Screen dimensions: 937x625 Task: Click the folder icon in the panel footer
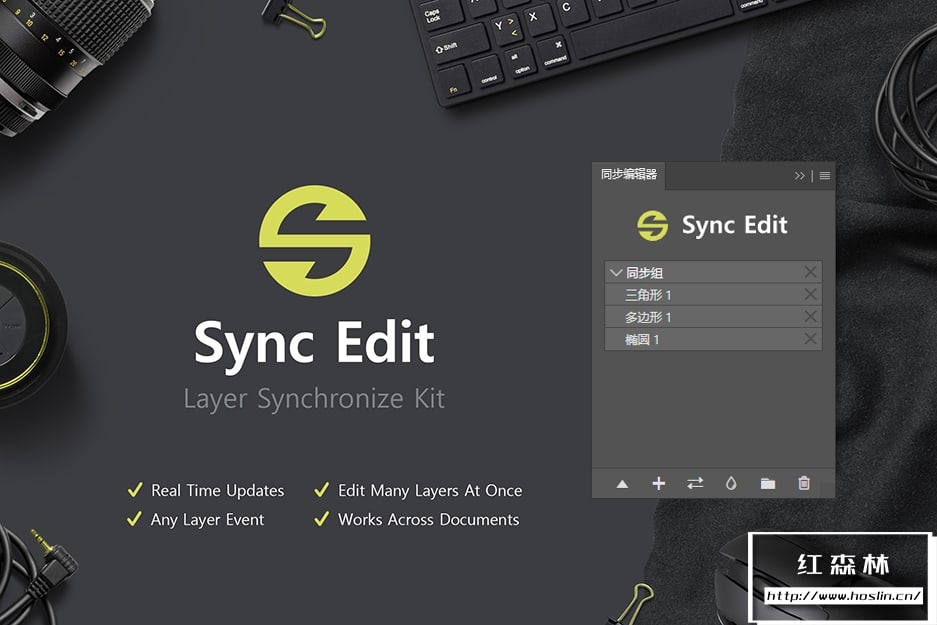tap(768, 483)
